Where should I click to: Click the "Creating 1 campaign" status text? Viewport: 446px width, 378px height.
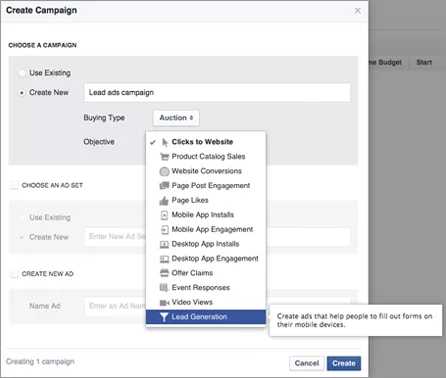(x=40, y=362)
